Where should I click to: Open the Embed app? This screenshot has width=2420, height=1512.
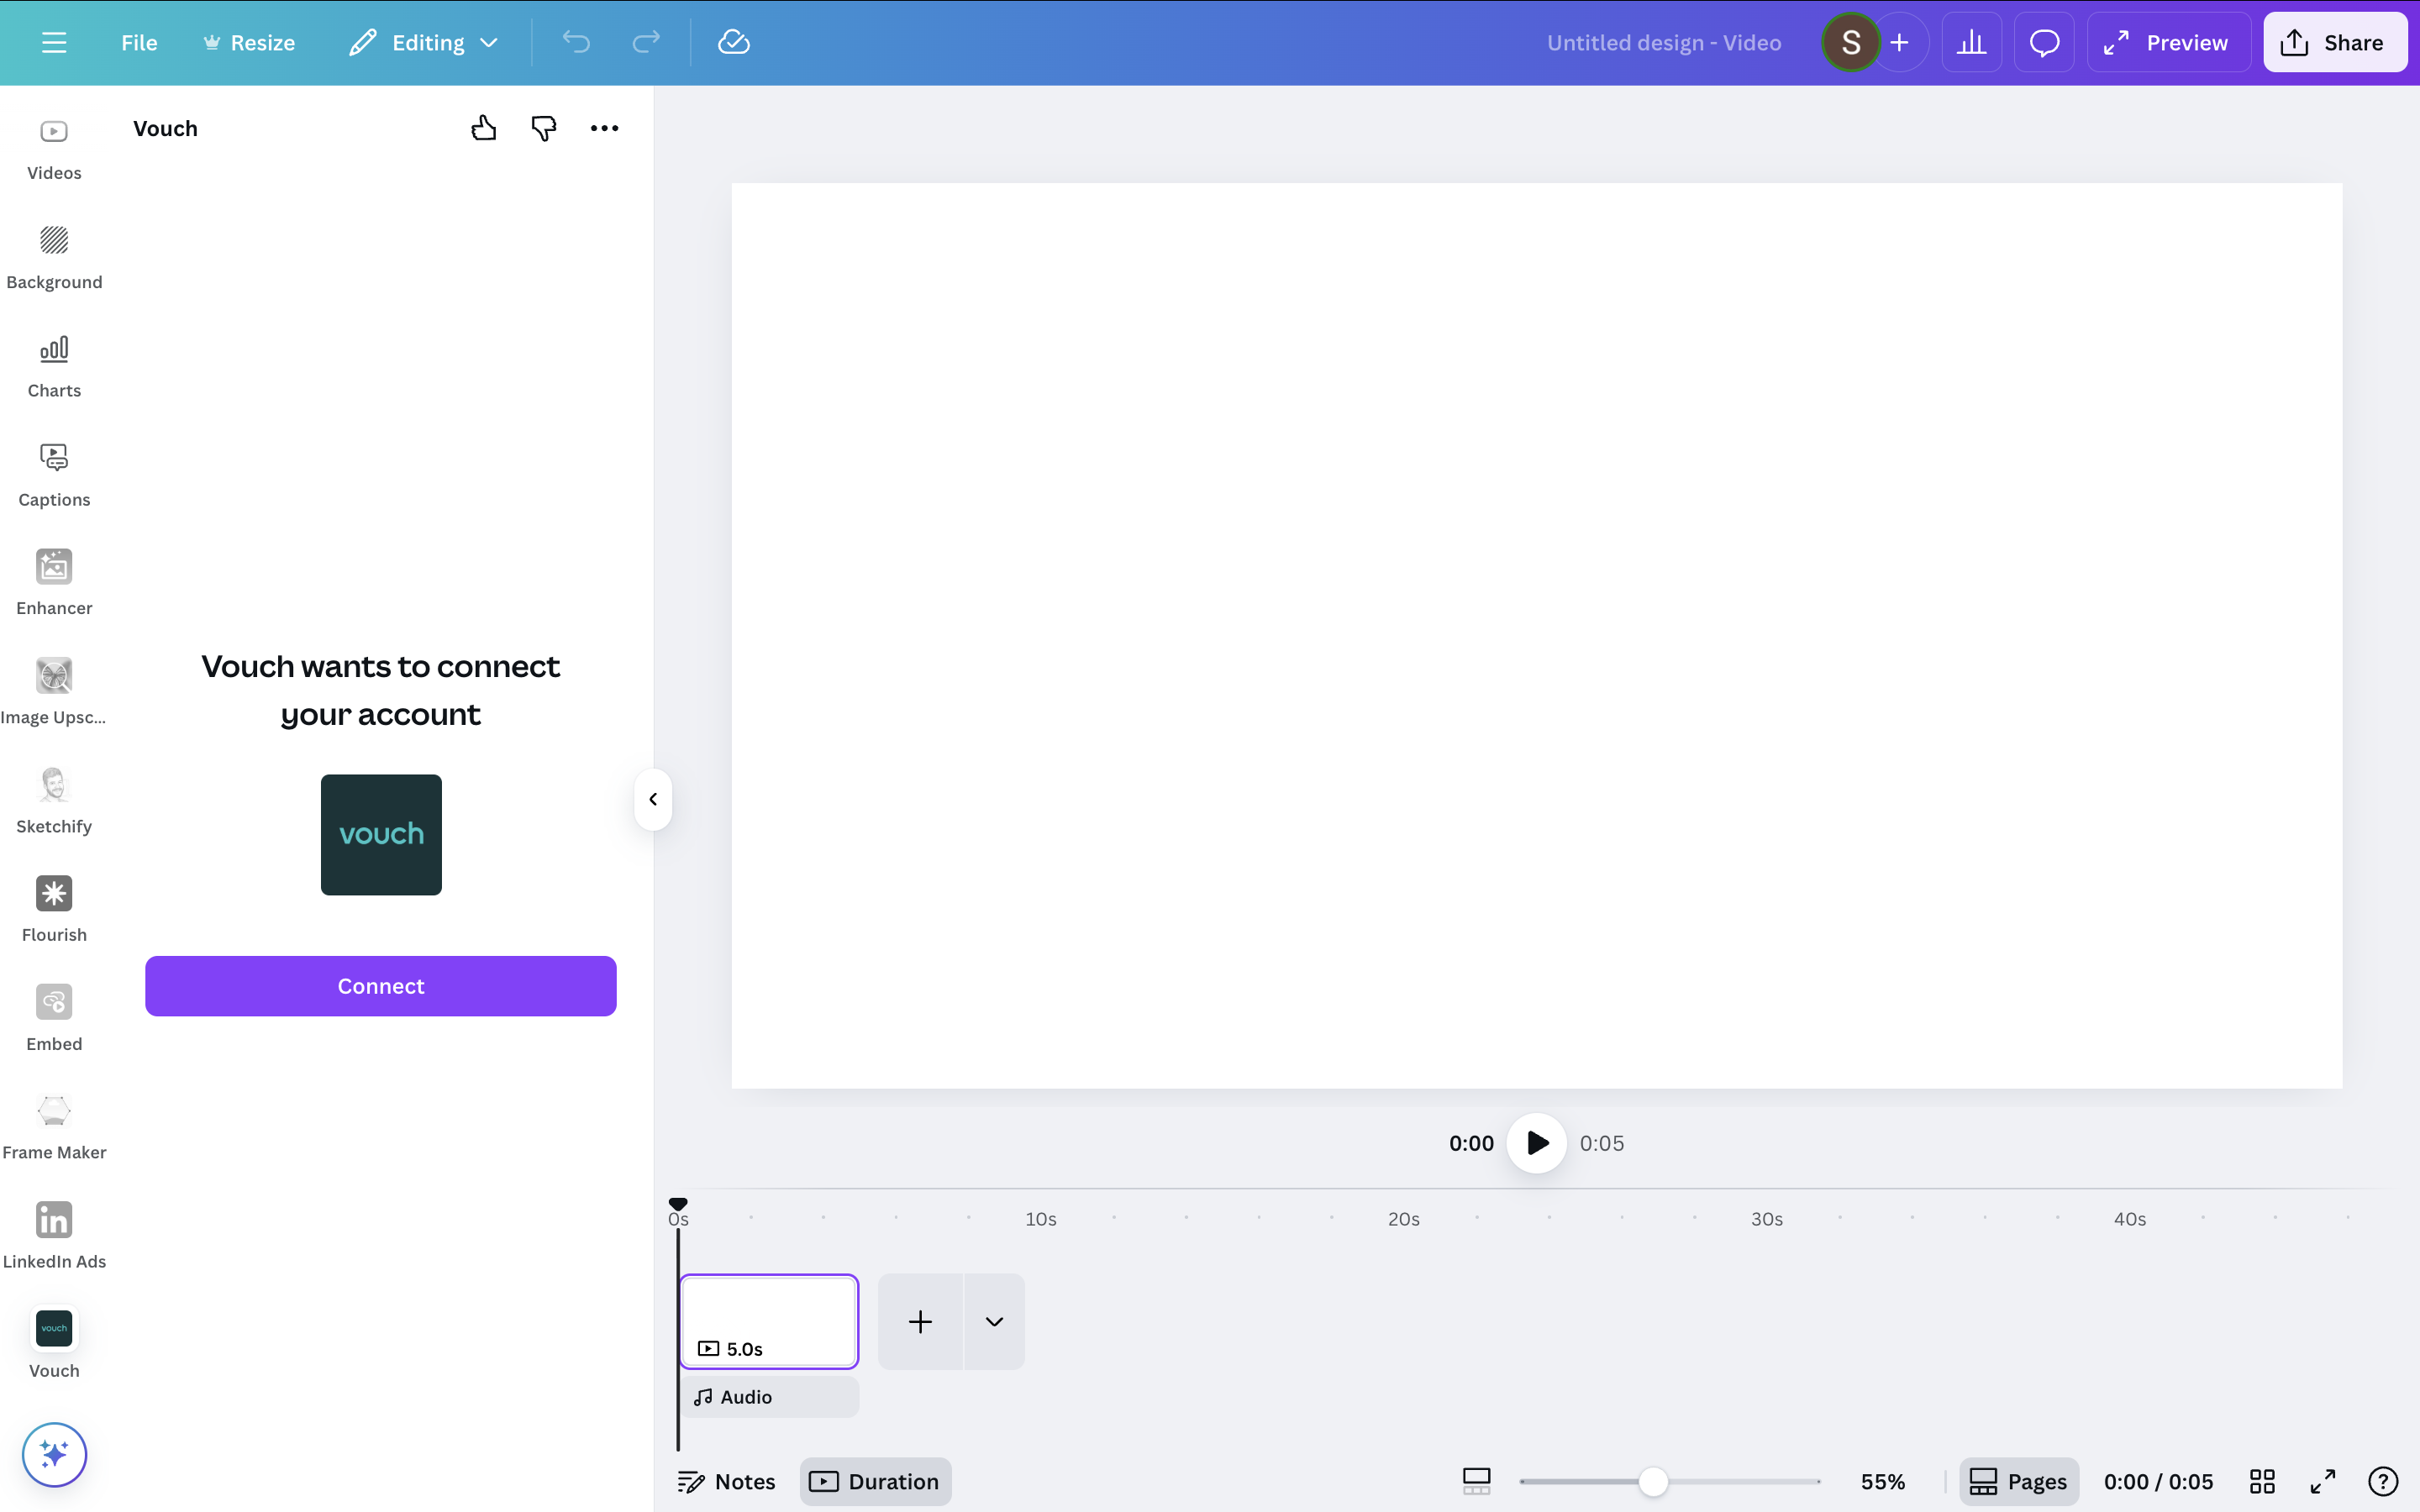coord(54,1019)
